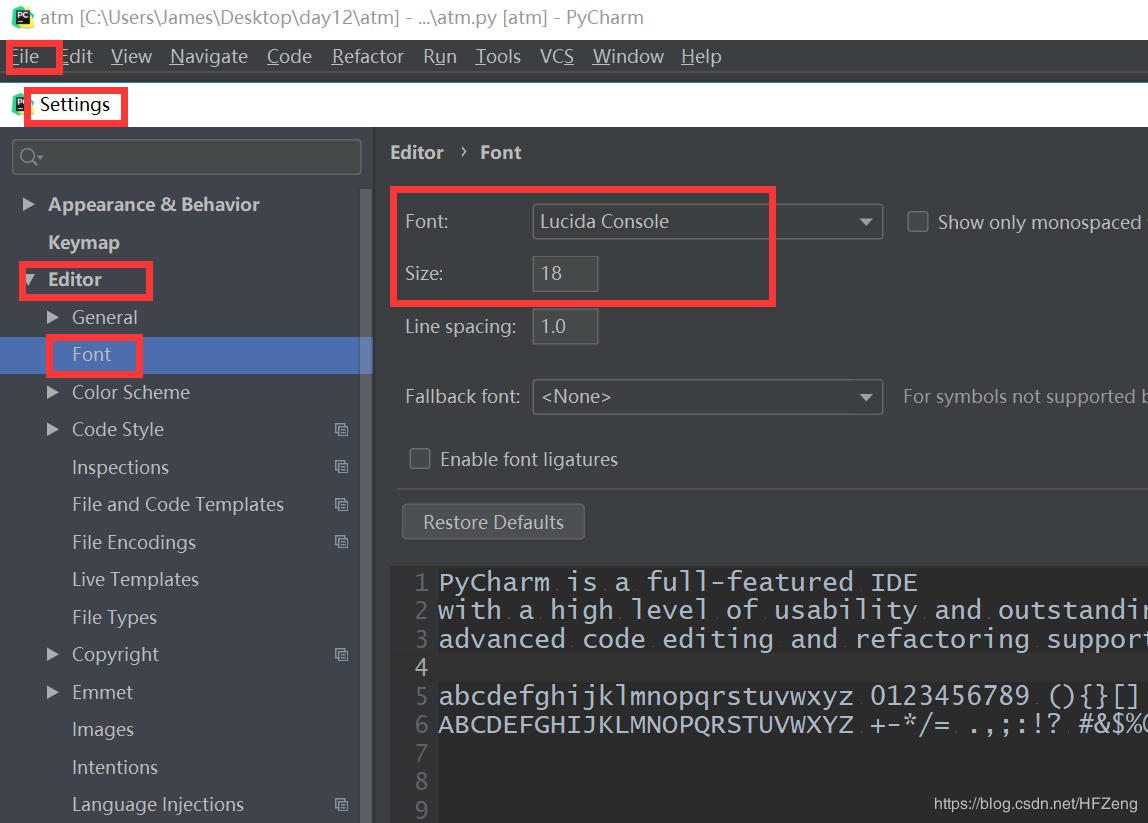Screen dimensions: 1148x823
Task: Toggle Enable font ligatures checkbox
Action: coord(420,459)
